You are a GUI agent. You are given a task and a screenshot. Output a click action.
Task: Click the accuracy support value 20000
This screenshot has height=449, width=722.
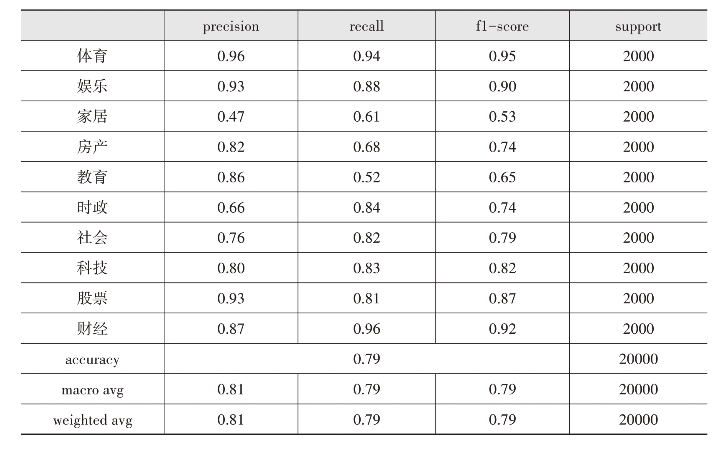click(x=638, y=359)
